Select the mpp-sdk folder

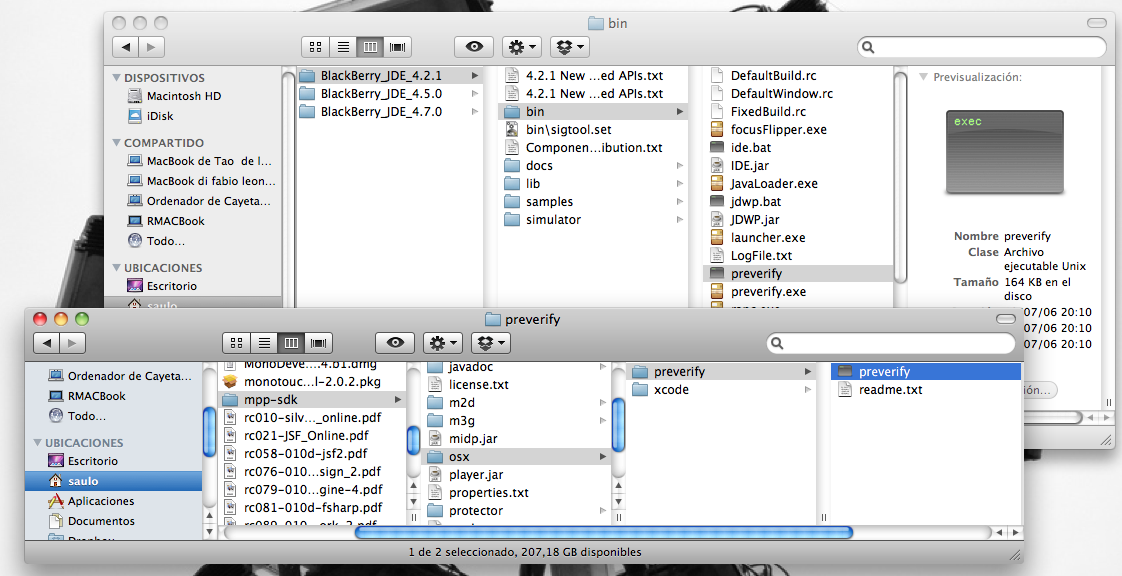pyautogui.click(x=313, y=399)
